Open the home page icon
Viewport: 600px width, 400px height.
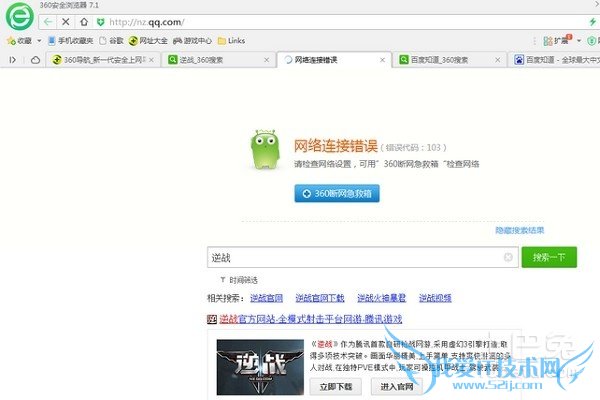pos(84,22)
